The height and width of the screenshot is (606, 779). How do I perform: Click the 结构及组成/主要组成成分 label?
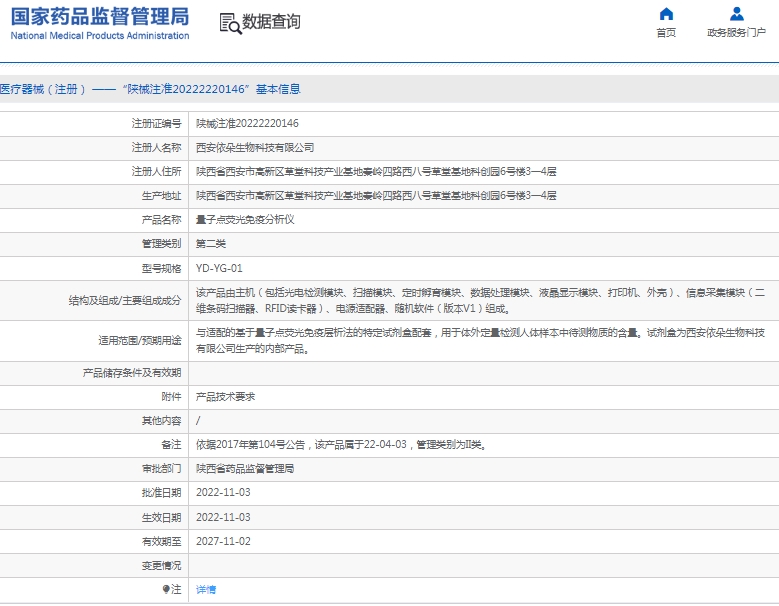coord(125,301)
